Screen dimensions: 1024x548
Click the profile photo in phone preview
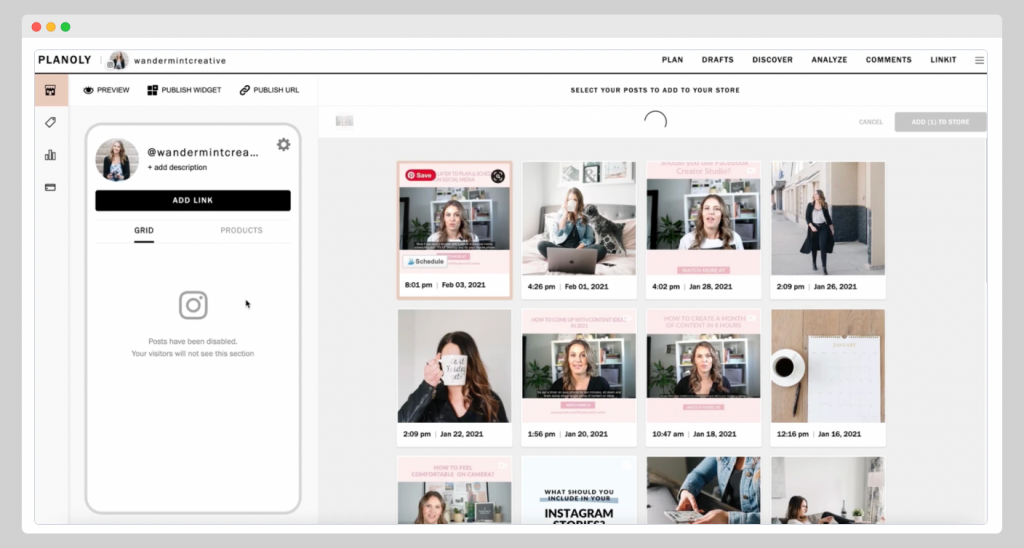(x=117, y=159)
